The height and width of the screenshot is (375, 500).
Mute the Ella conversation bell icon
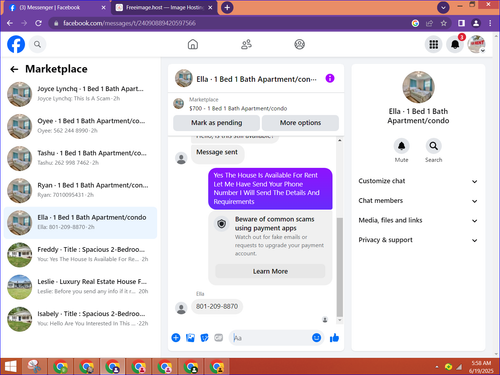click(x=401, y=146)
